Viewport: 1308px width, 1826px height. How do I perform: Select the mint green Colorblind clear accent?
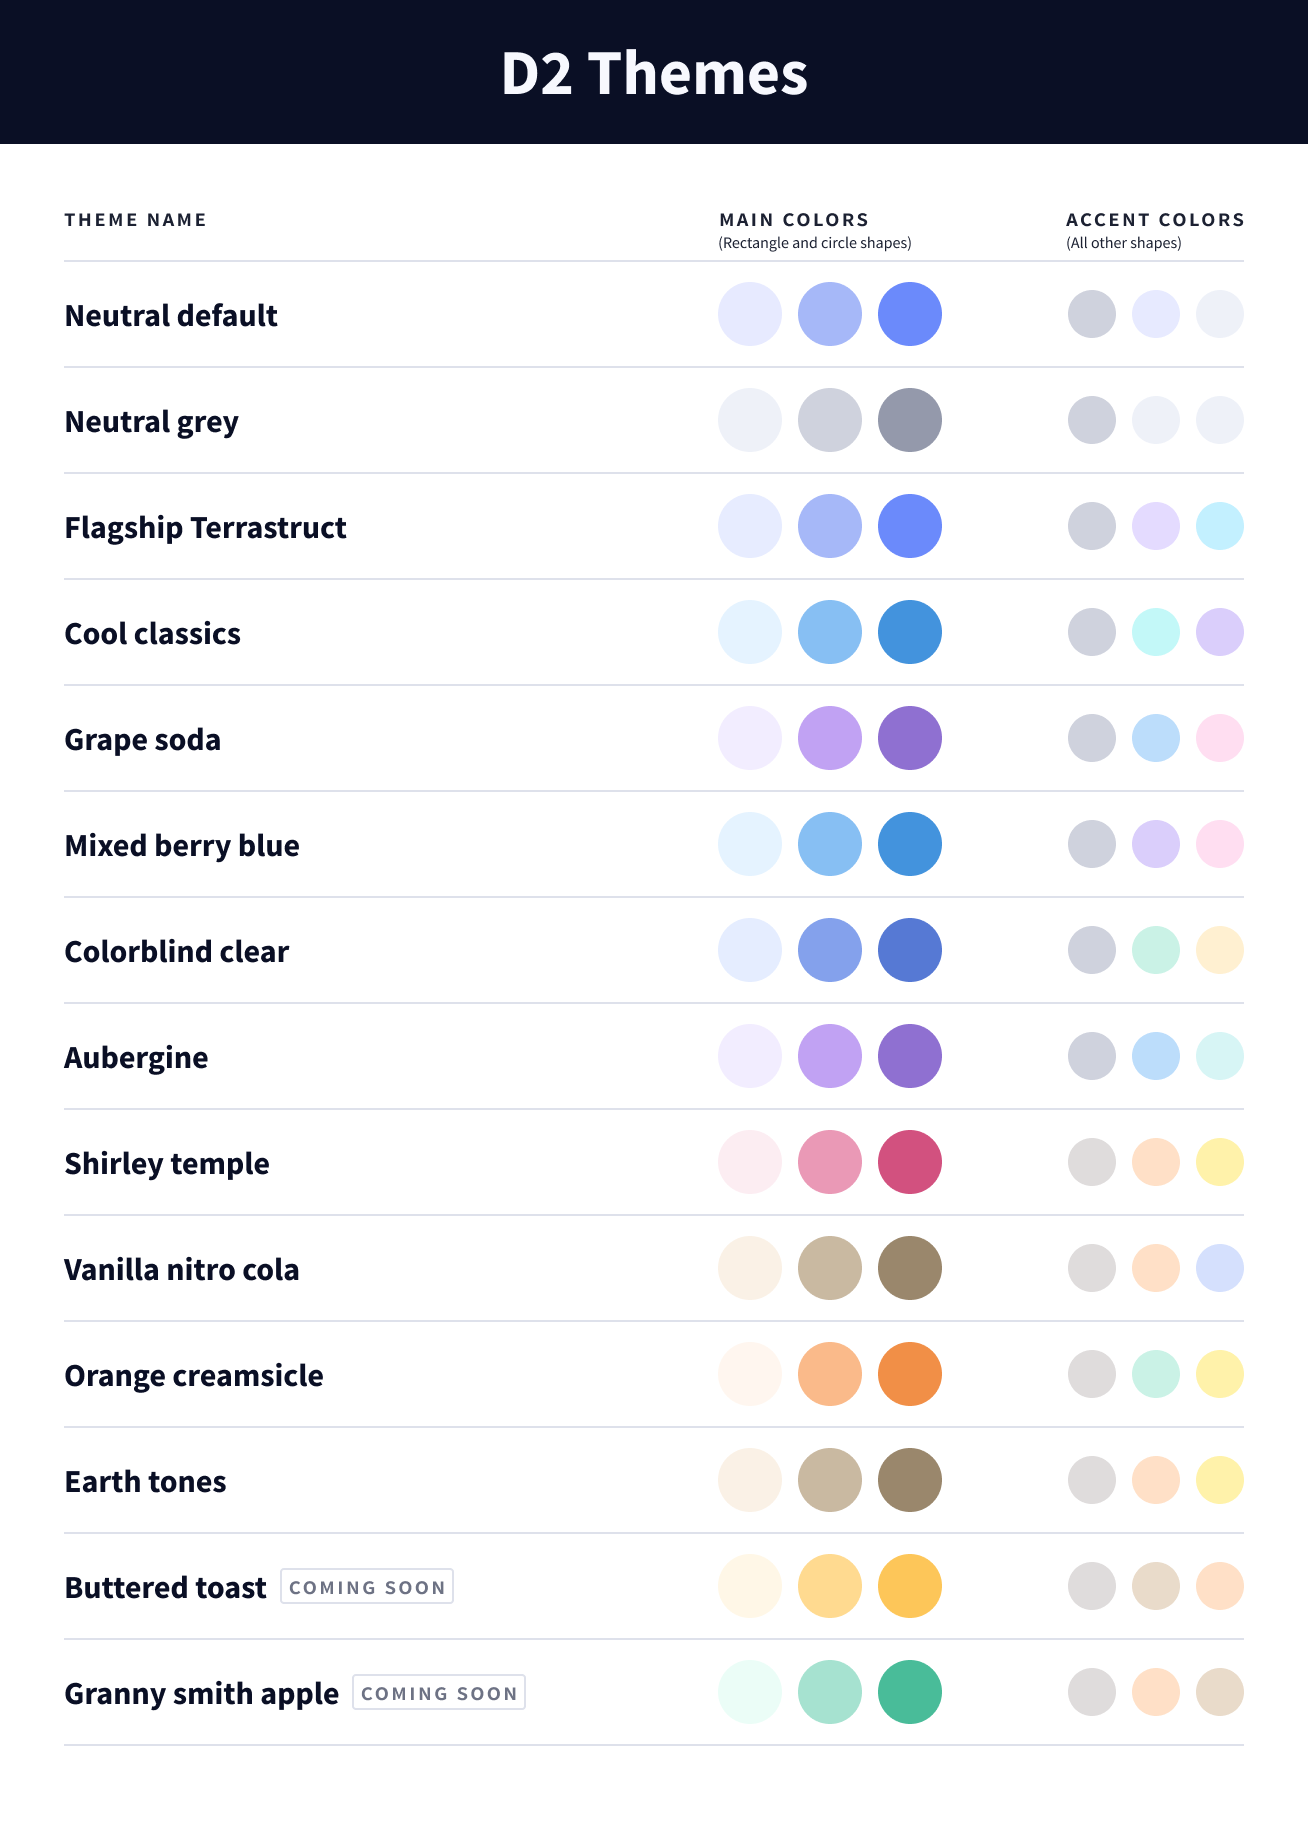[1156, 950]
